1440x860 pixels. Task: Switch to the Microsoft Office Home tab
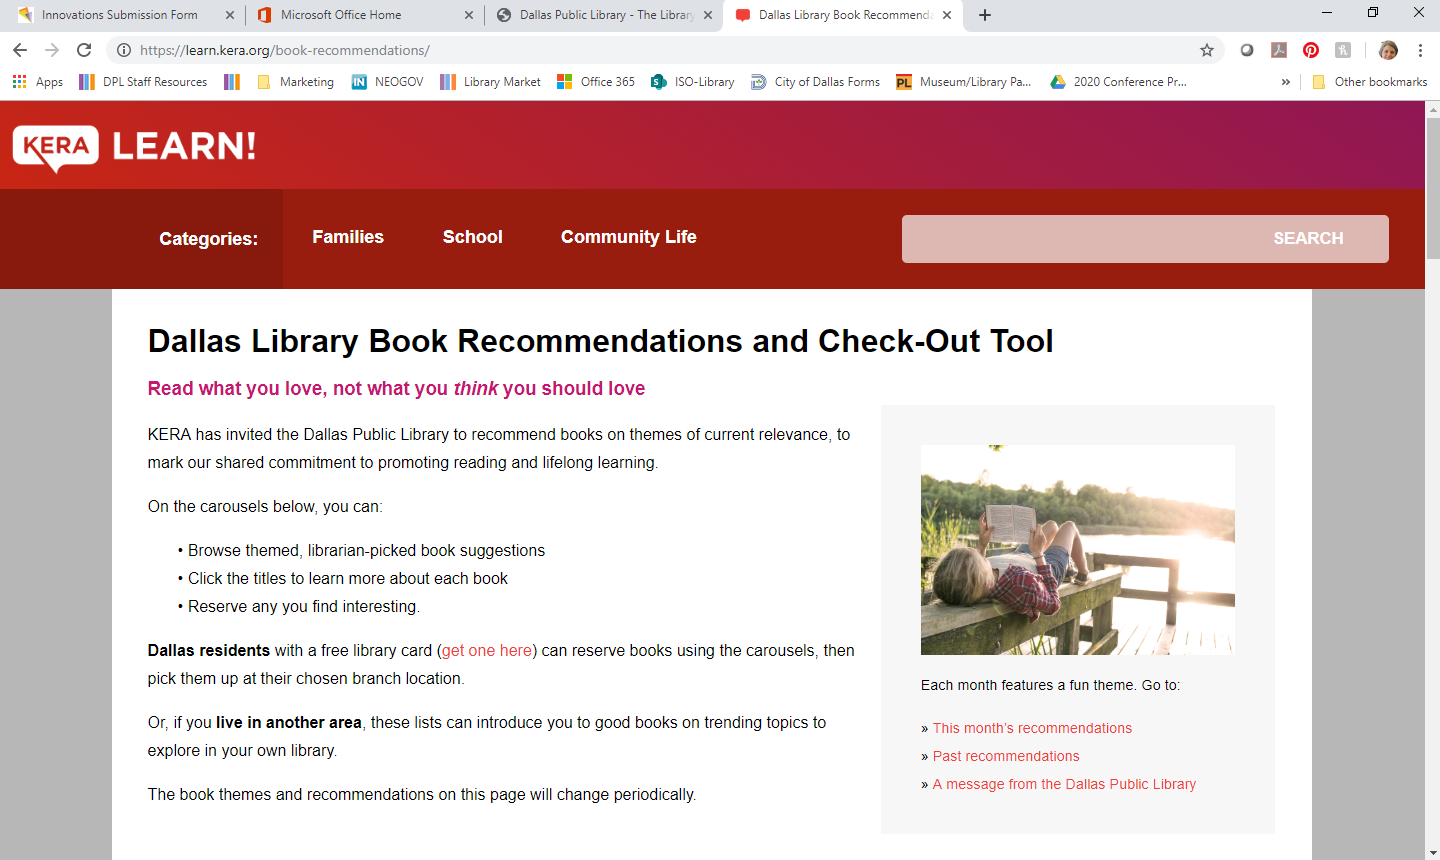click(364, 15)
